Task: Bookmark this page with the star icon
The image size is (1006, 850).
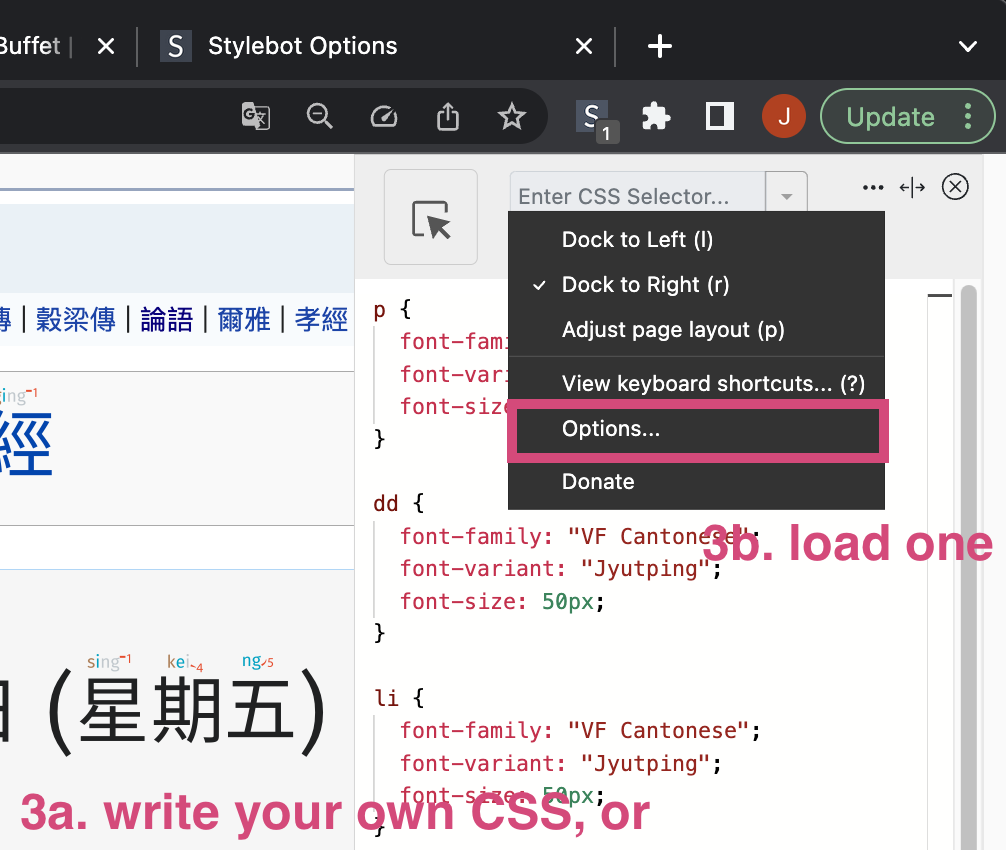Action: (512, 116)
